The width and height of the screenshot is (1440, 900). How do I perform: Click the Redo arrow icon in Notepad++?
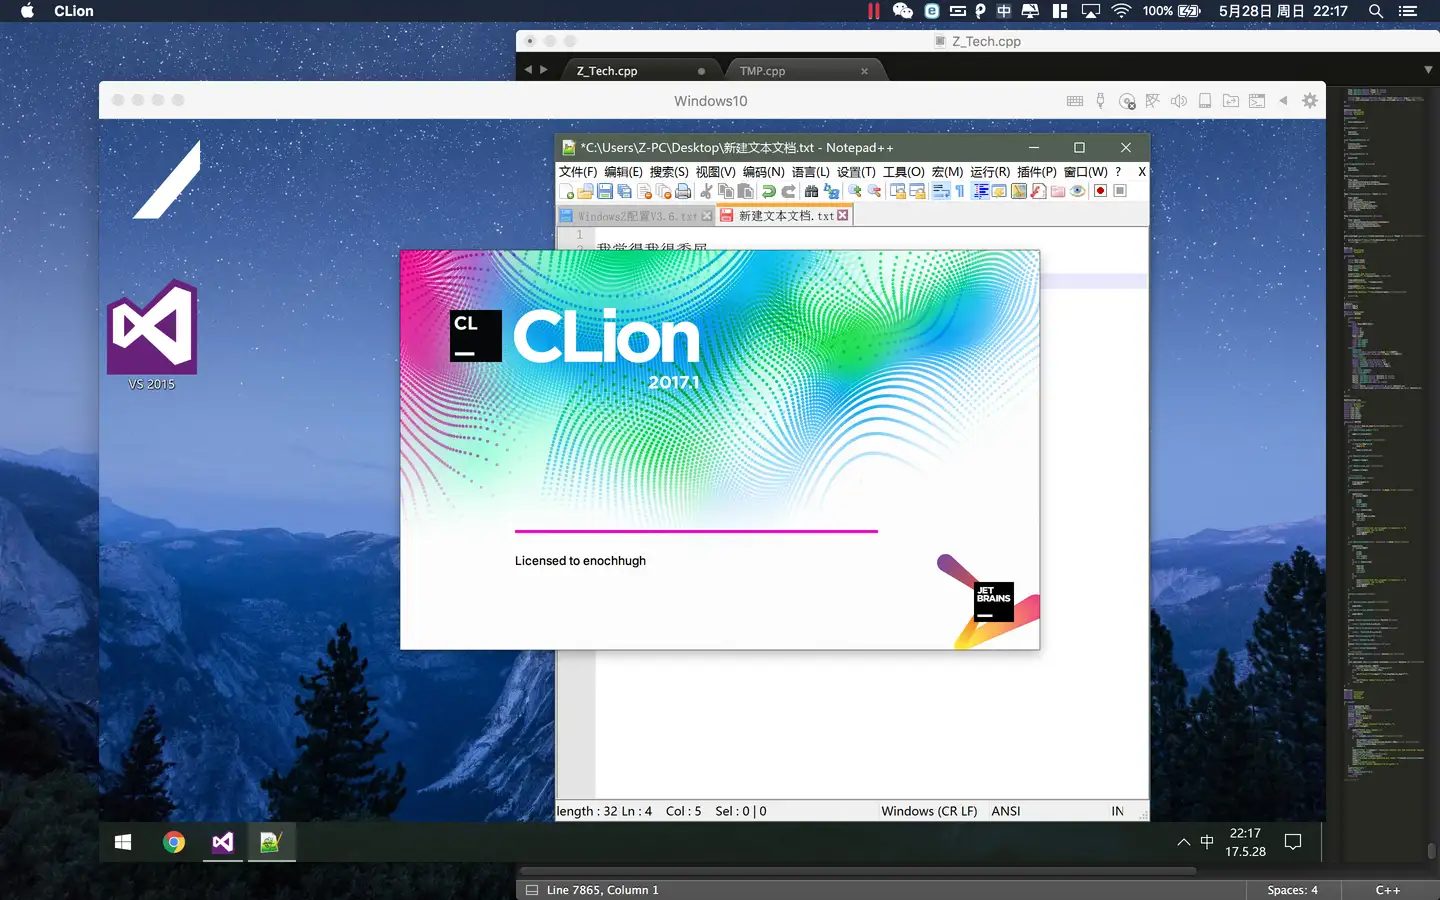tap(788, 191)
